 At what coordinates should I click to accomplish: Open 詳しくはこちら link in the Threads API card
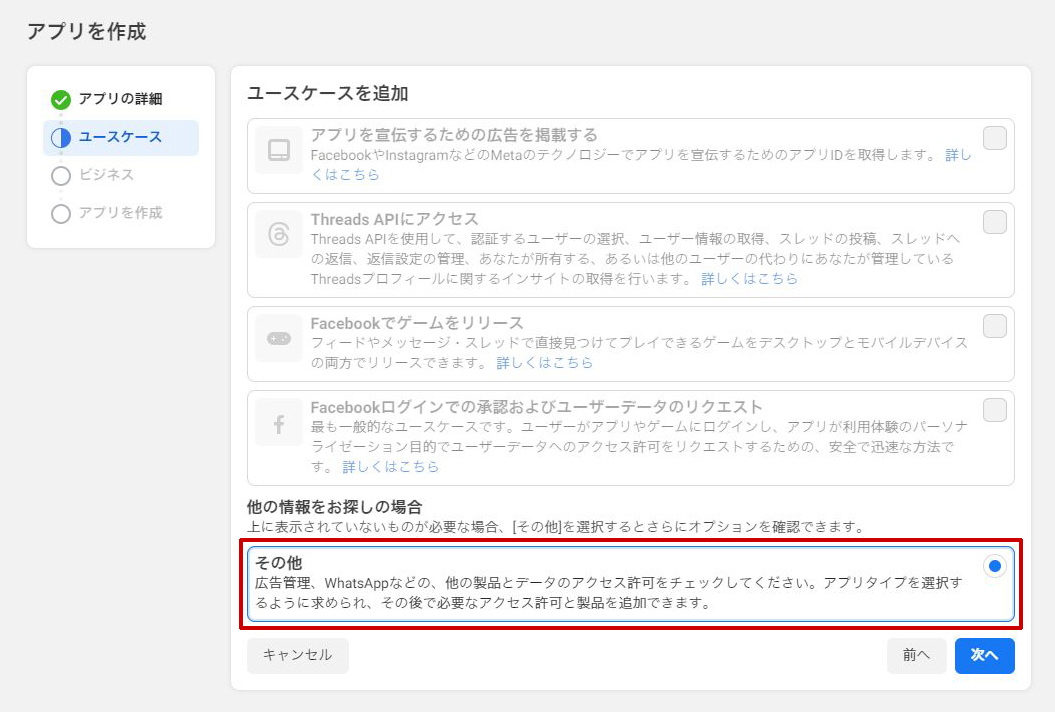(749, 279)
